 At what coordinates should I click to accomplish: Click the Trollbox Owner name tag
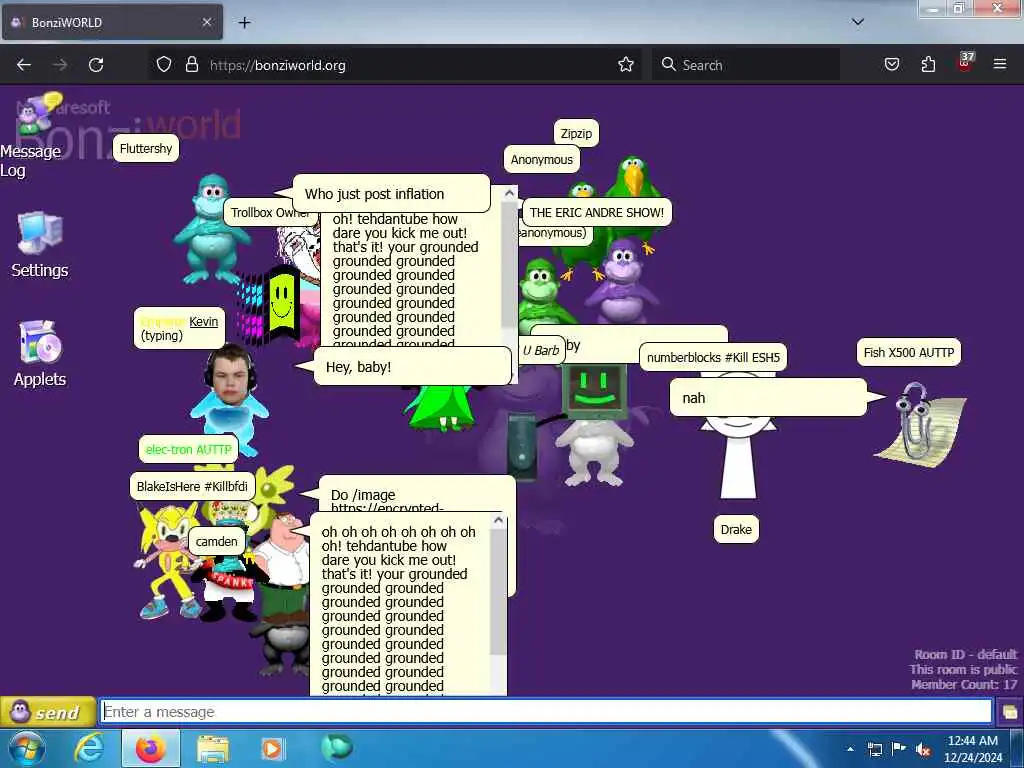tap(270, 212)
